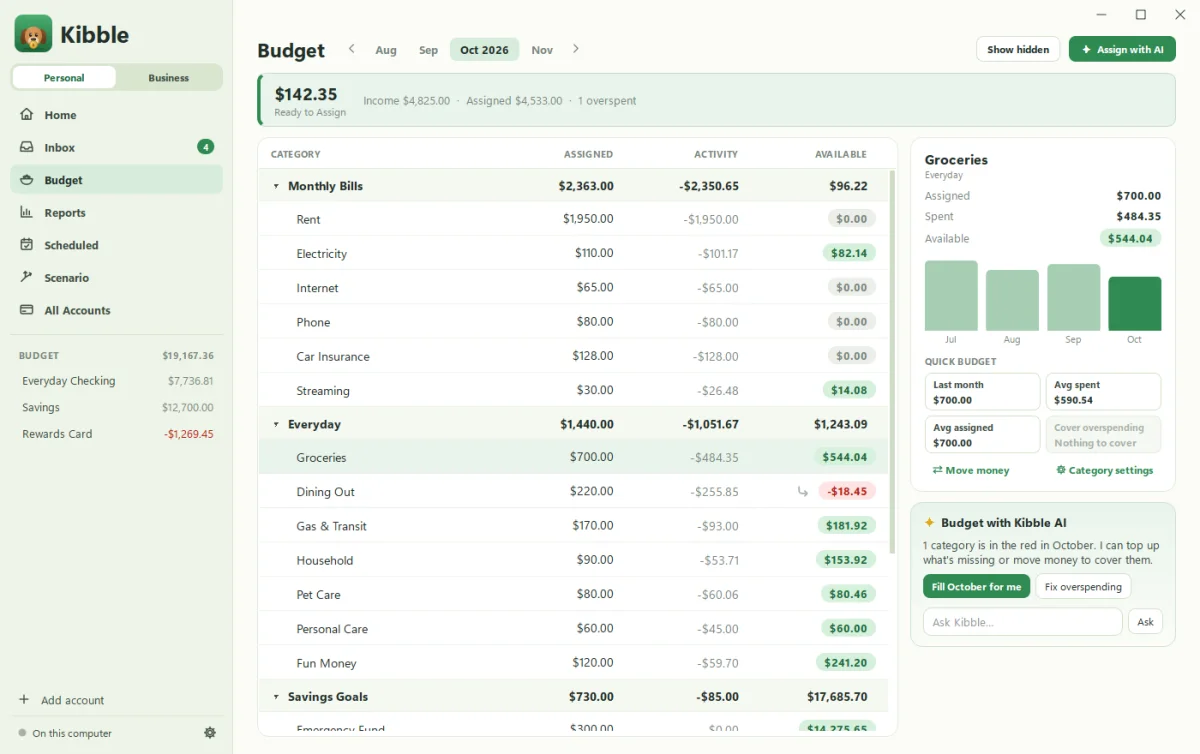Click the Inbox tray icon
Viewport: 1200px width, 754px height.
pos(27,147)
